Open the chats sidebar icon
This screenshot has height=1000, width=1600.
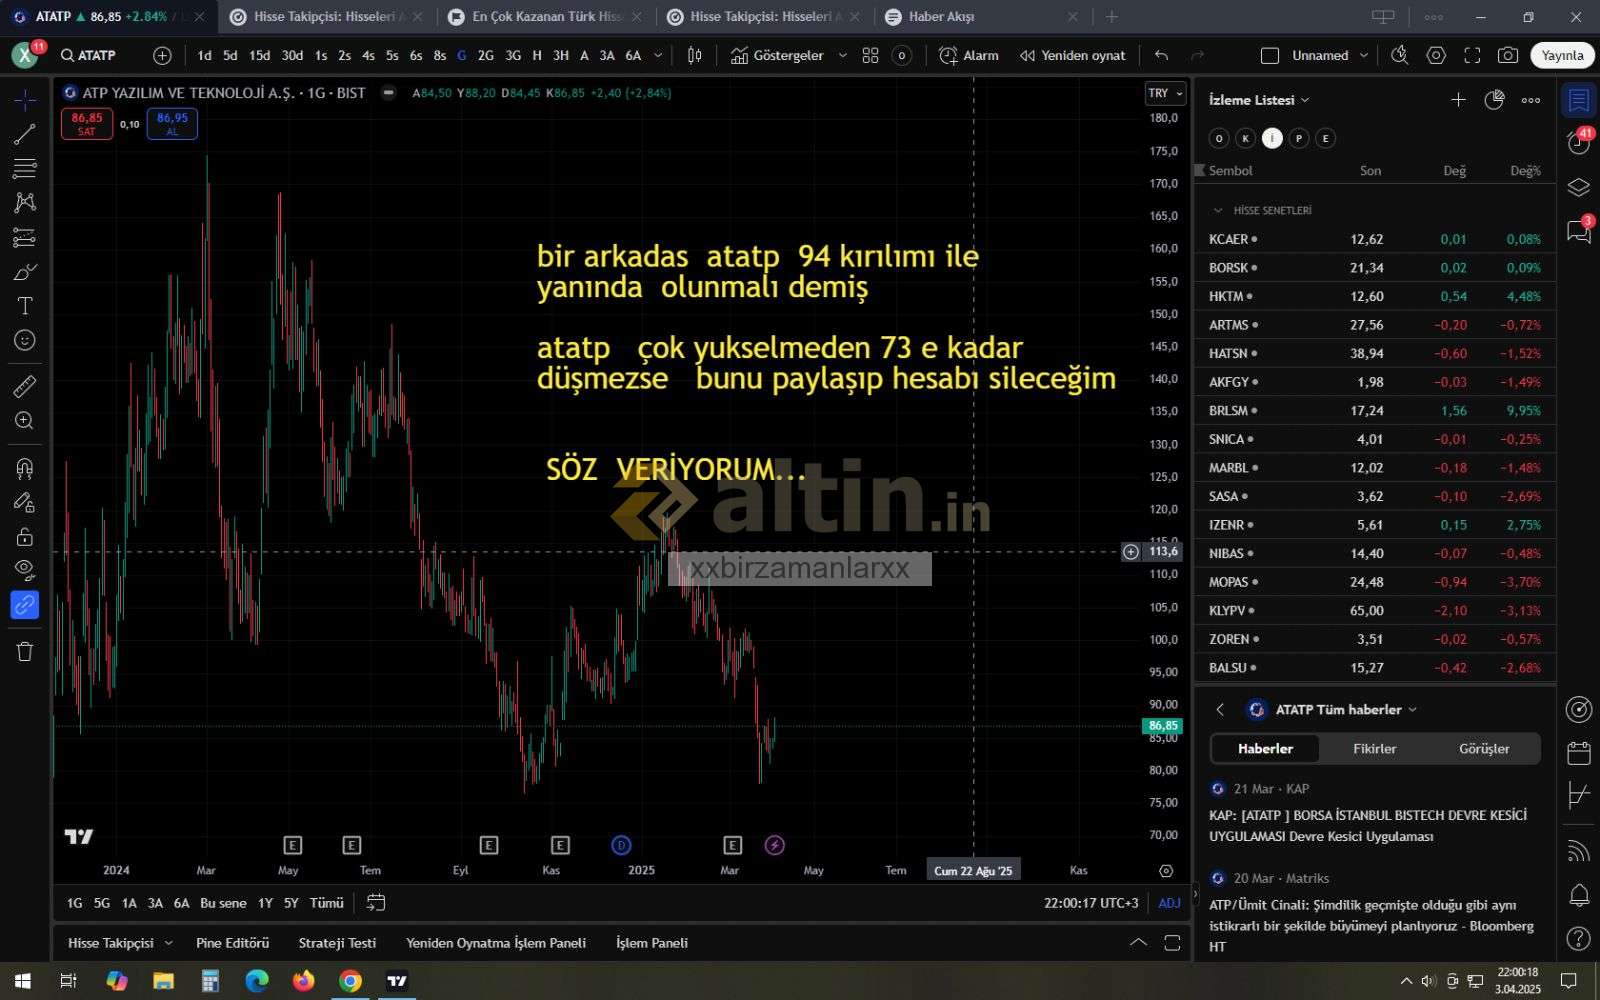point(1579,231)
